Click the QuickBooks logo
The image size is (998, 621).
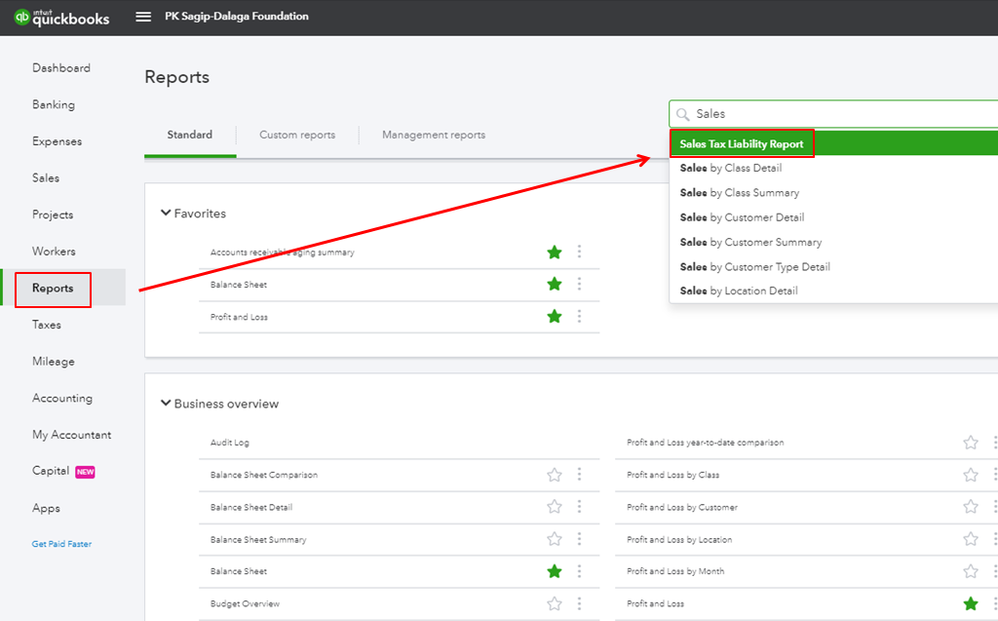(62, 17)
